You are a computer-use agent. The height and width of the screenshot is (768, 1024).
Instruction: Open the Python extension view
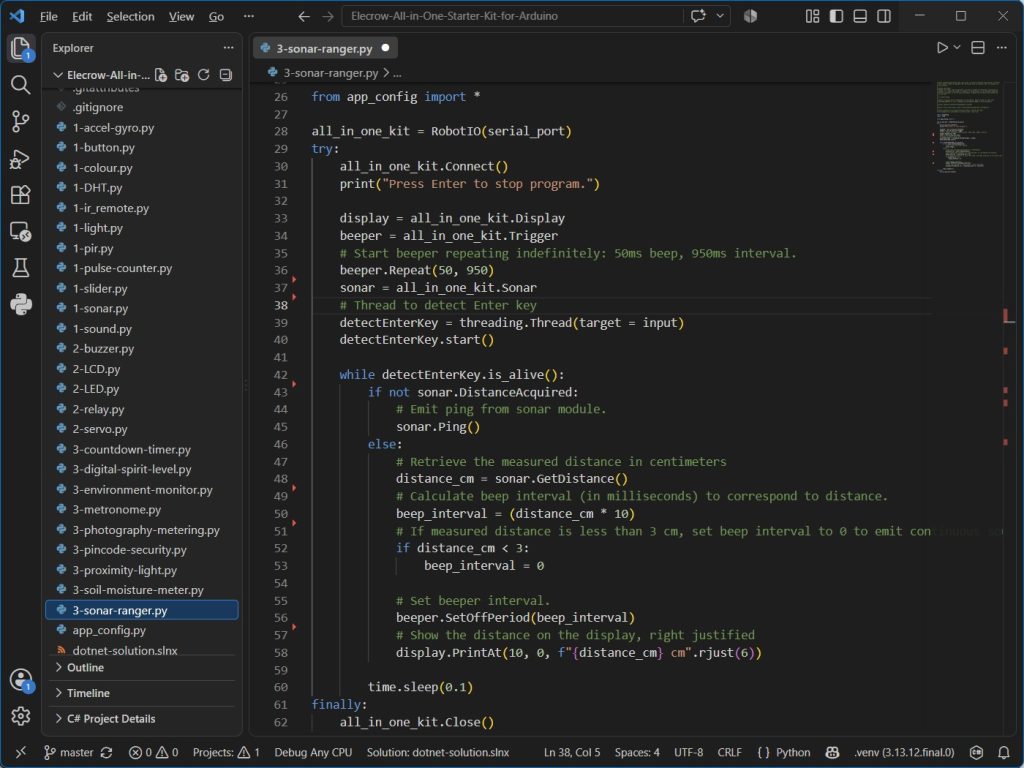(20, 304)
